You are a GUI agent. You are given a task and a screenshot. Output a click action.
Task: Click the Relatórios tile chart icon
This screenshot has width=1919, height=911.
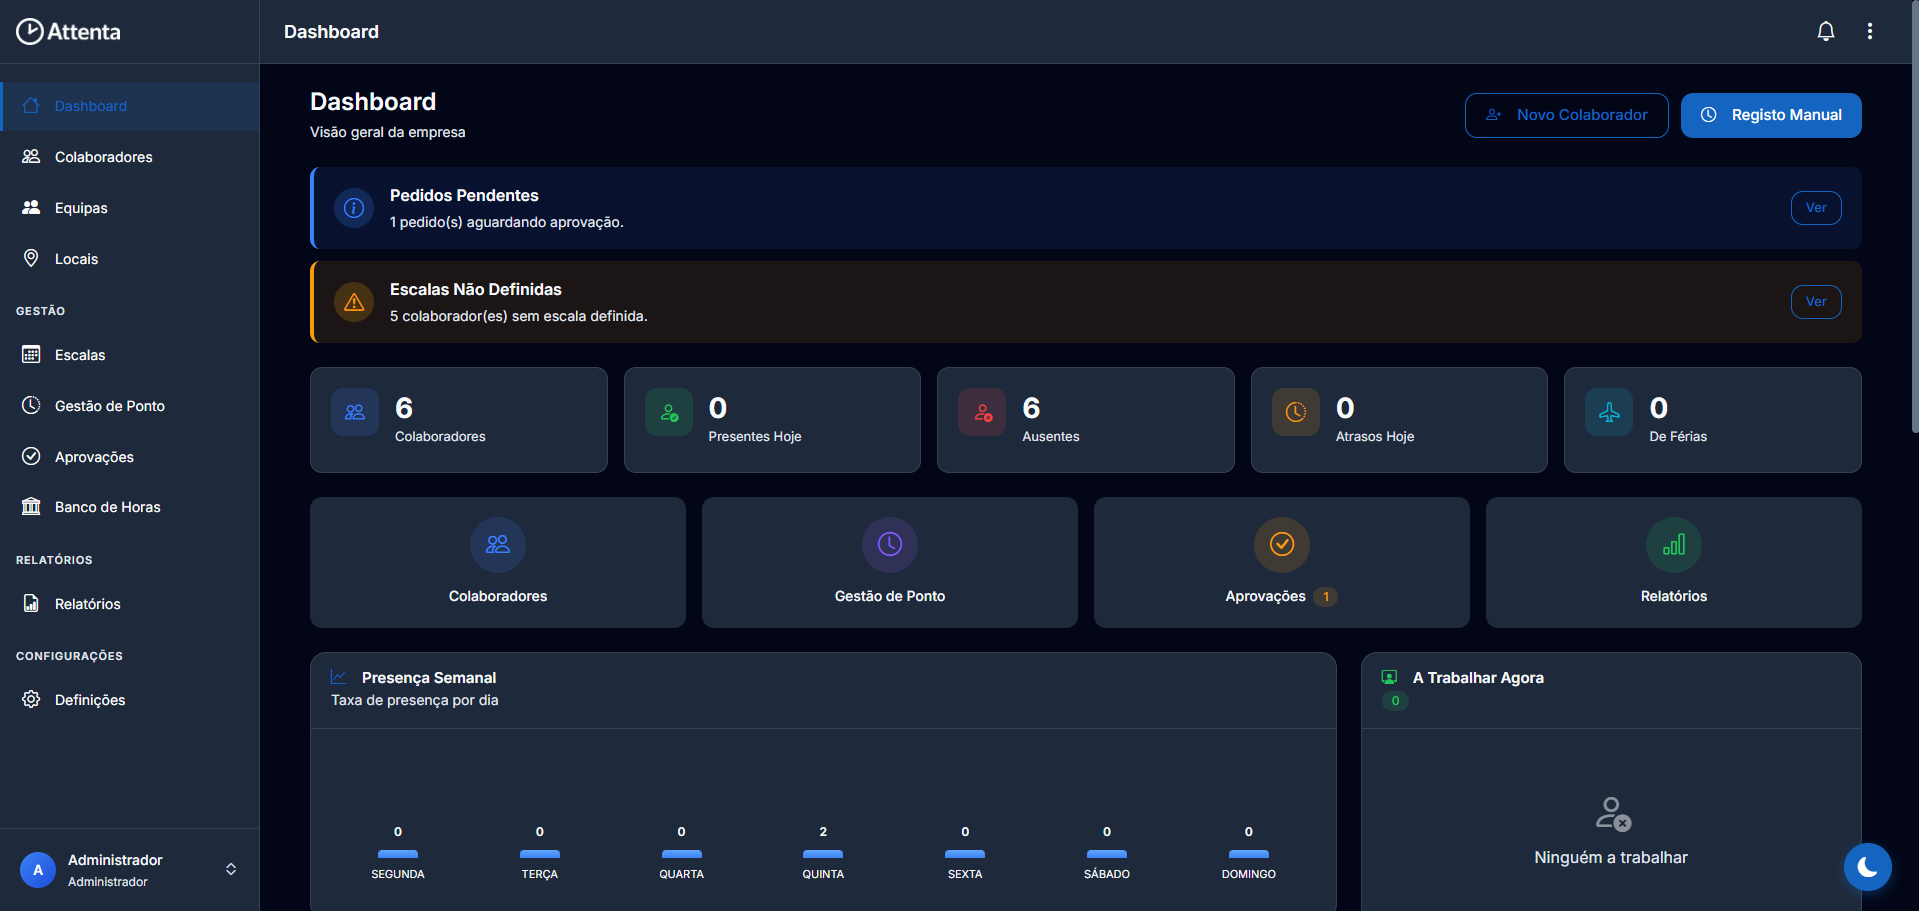point(1674,544)
